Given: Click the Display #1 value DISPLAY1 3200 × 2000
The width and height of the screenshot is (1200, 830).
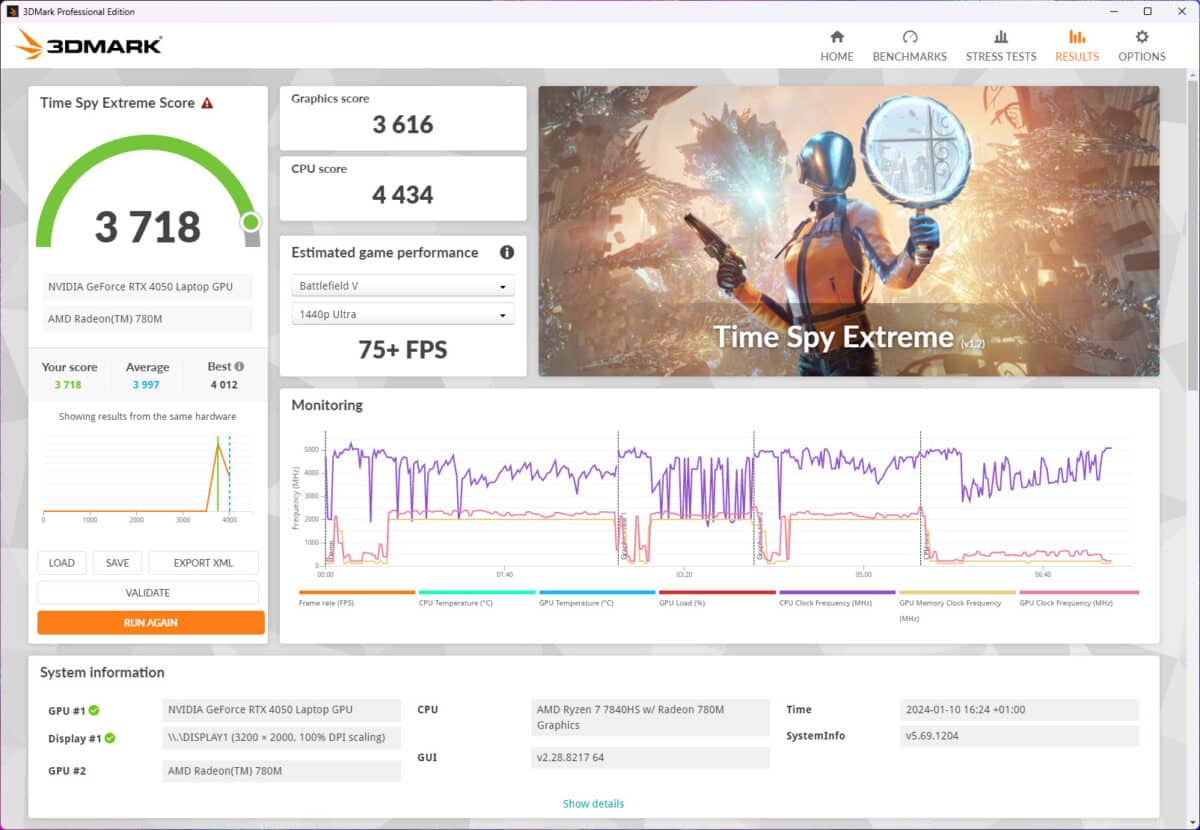Looking at the screenshot, I should click(x=282, y=739).
